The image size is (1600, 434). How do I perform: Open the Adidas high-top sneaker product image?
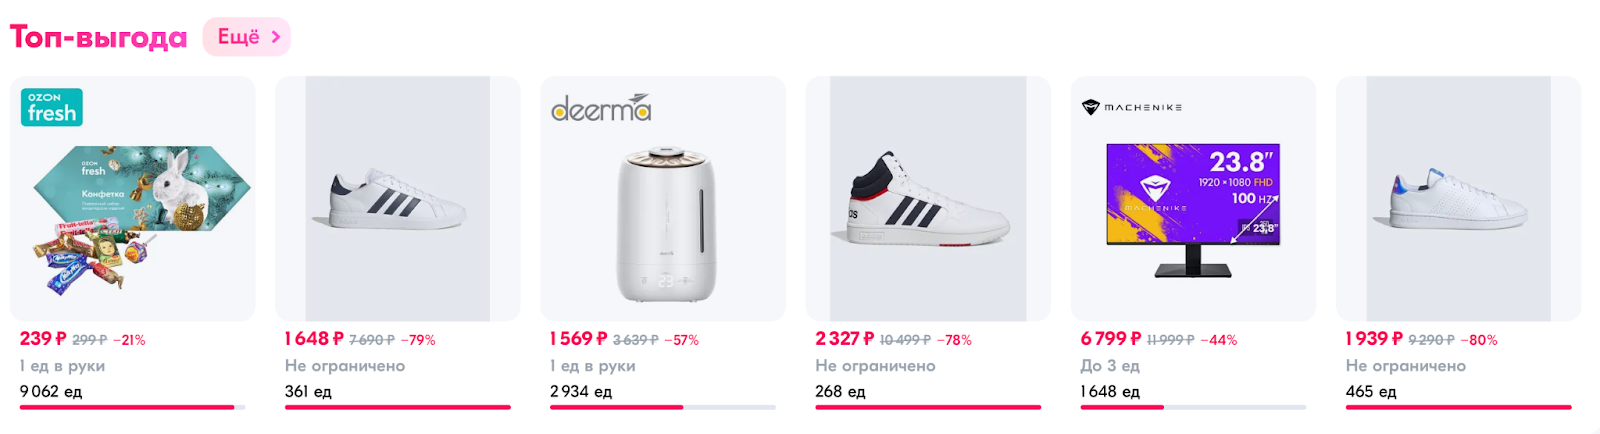pyautogui.click(x=927, y=200)
